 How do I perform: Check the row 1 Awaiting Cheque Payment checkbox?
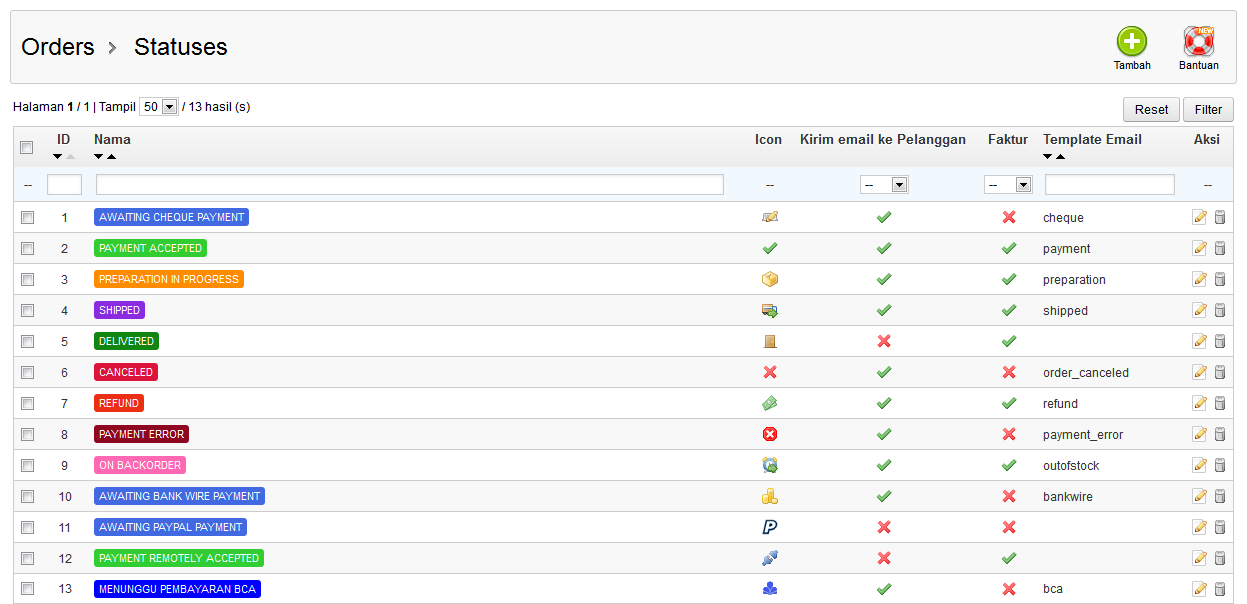(x=27, y=217)
